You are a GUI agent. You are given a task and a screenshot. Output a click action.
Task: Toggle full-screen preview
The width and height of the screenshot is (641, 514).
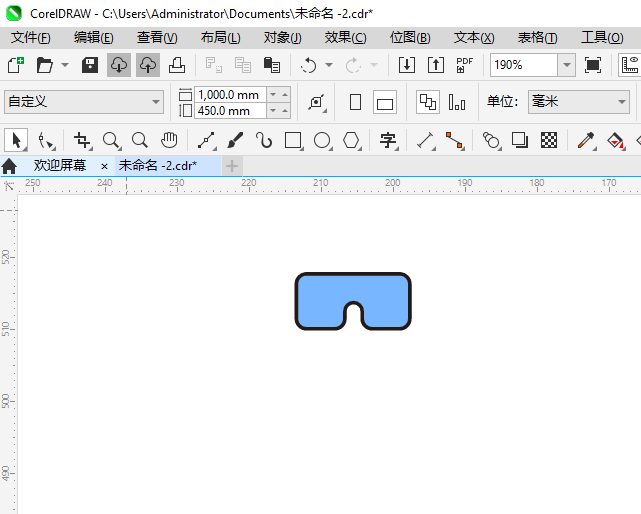593,65
